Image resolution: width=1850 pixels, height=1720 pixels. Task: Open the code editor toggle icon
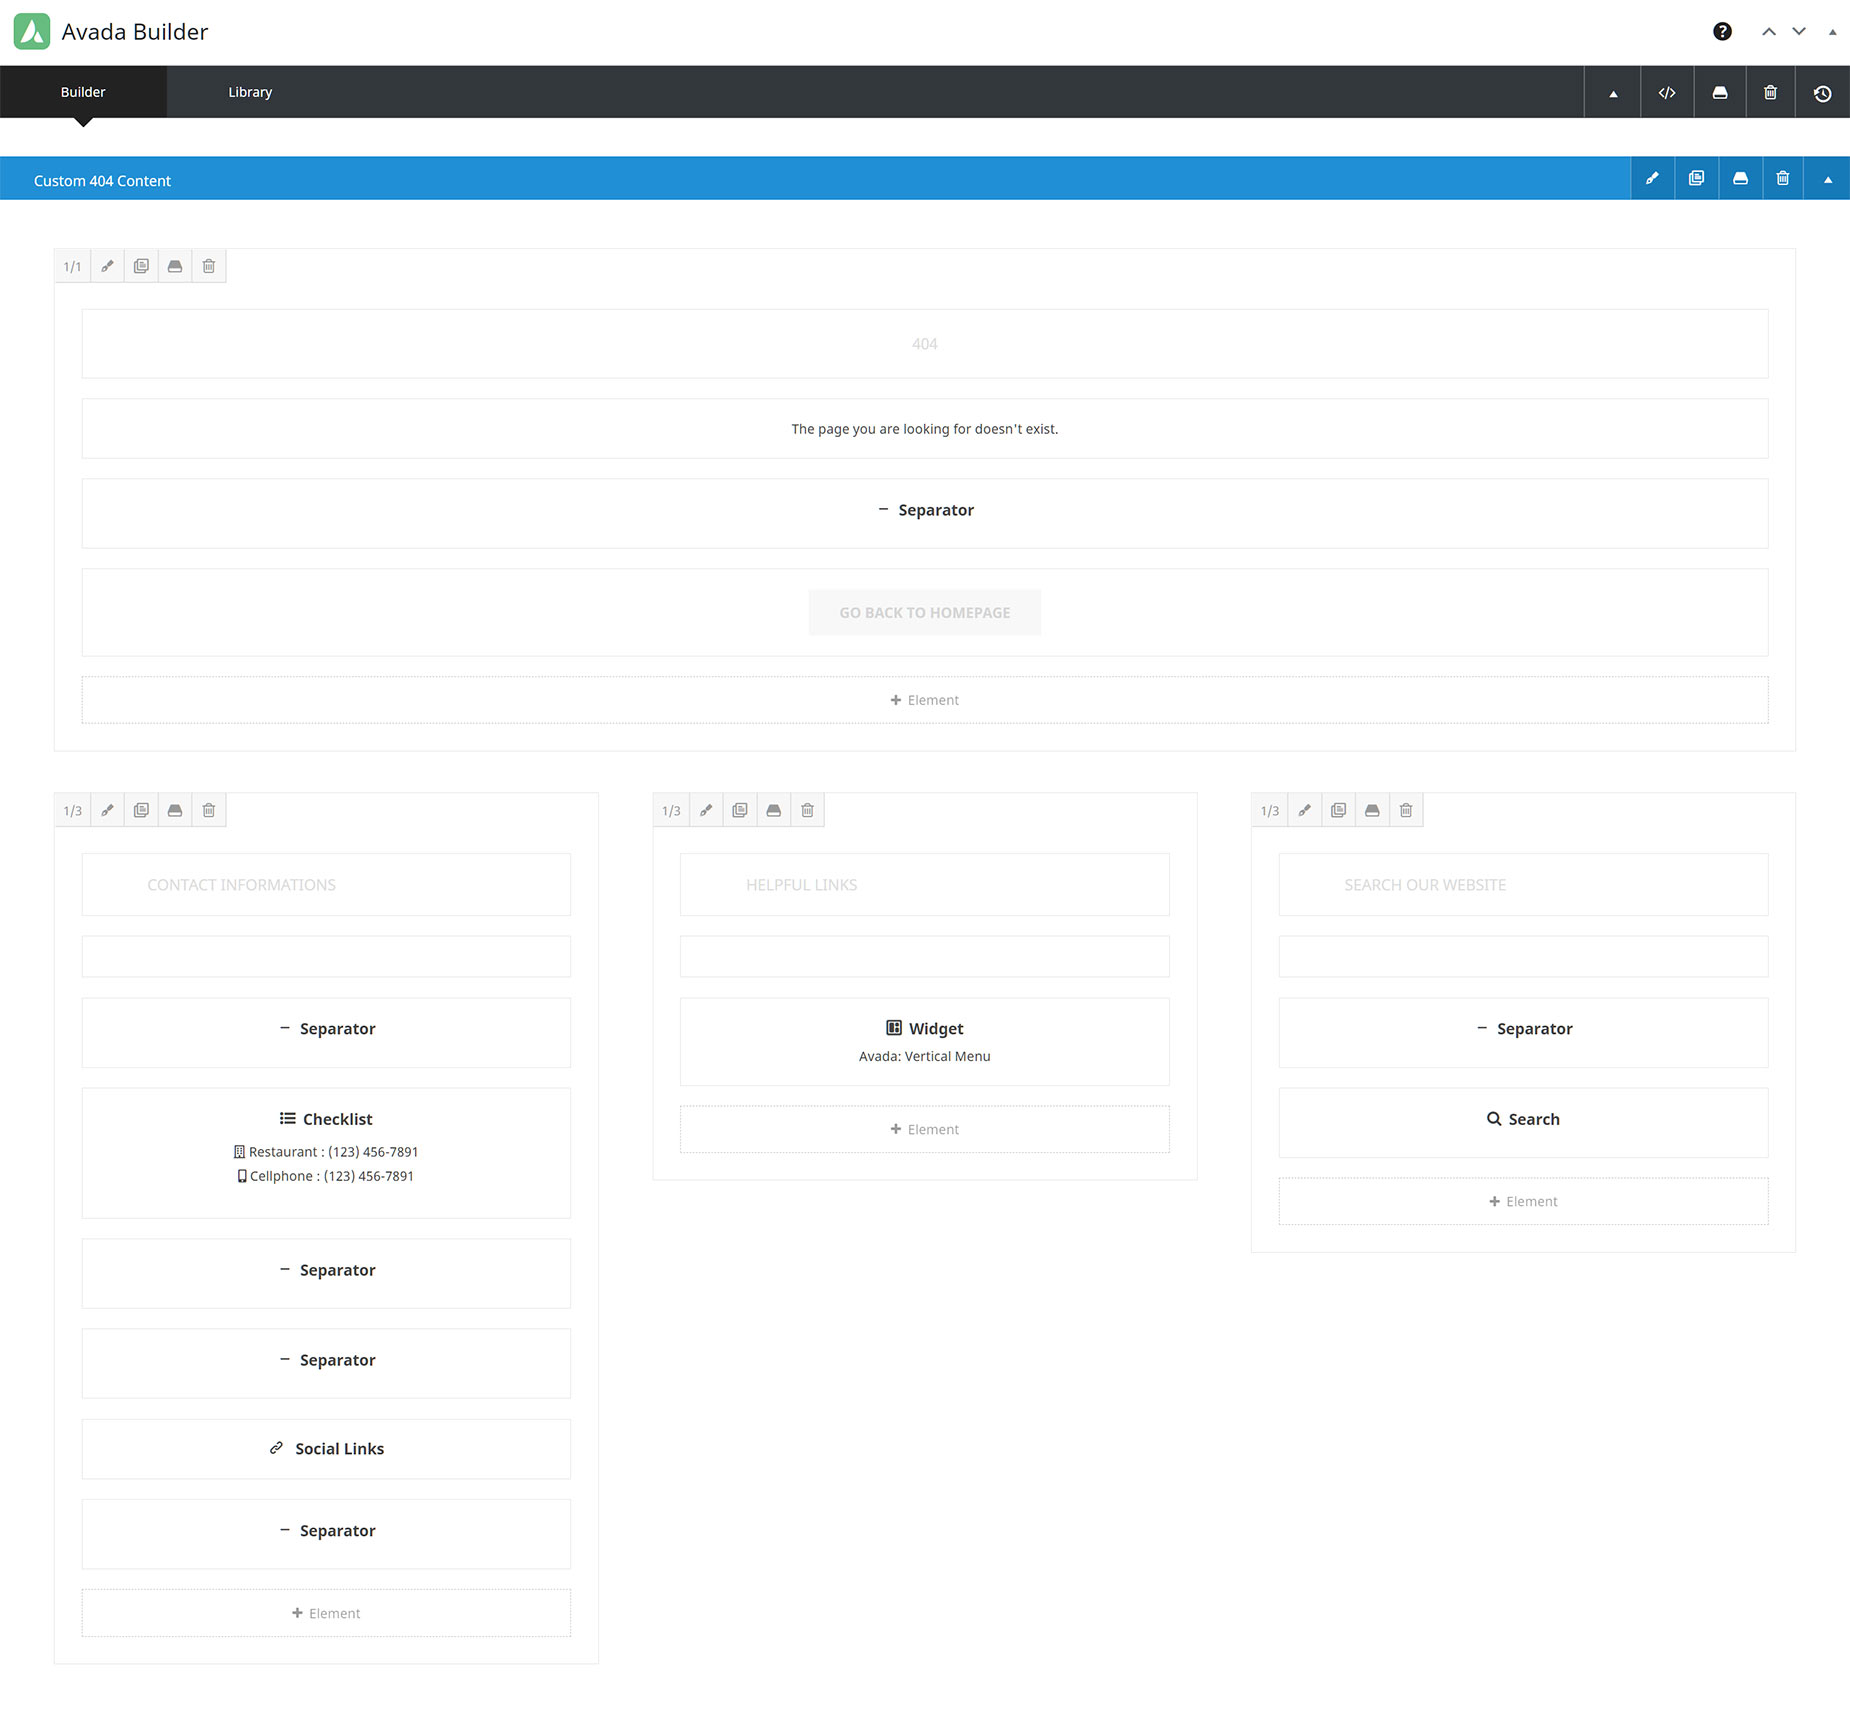click(1667, 92)
